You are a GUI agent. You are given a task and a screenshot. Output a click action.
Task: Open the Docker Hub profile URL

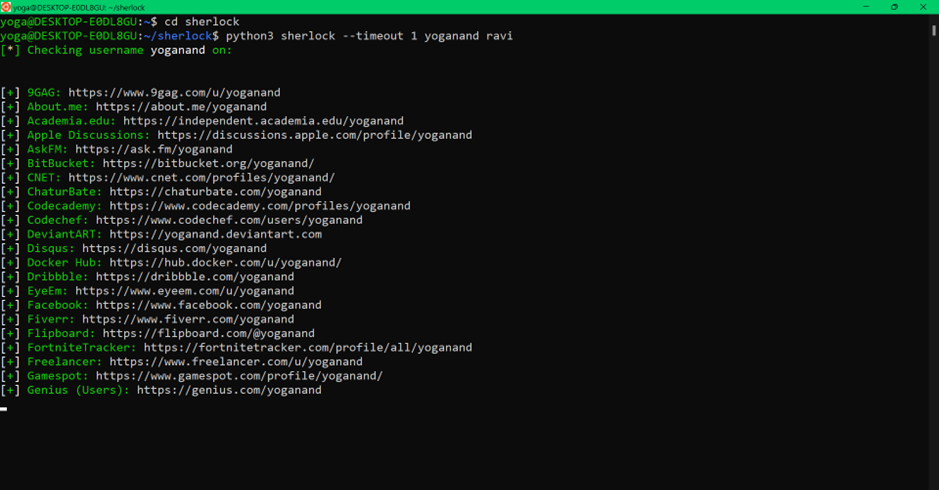226,262
